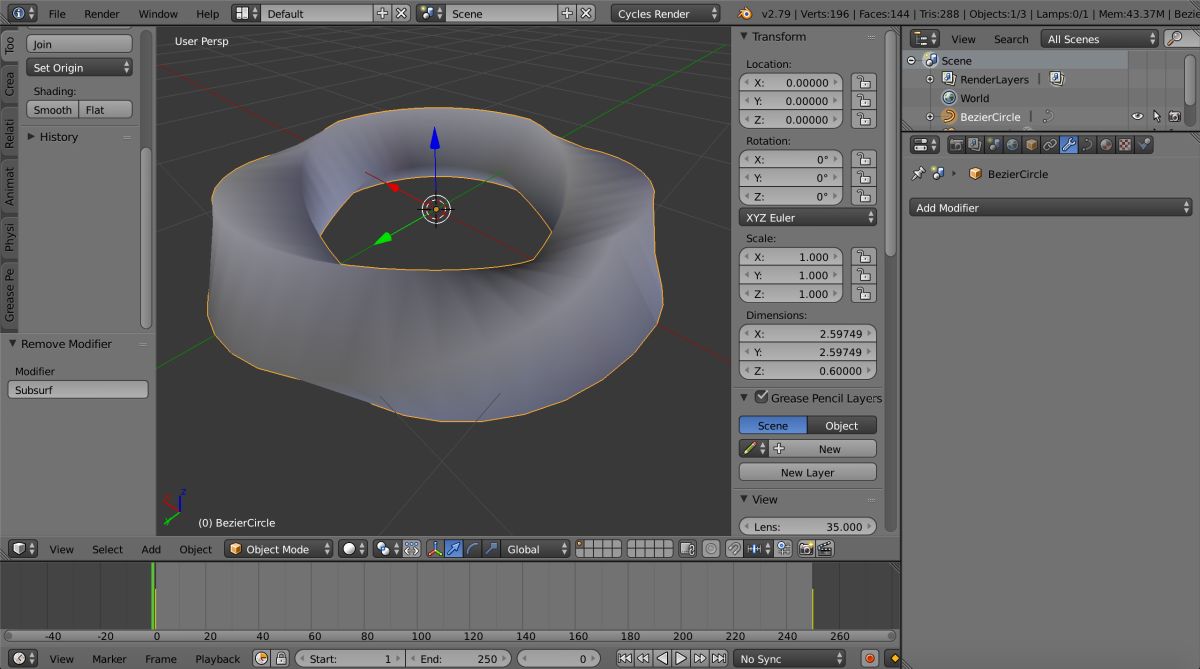Open the World properties tab icon

(x=1012, y=145)
